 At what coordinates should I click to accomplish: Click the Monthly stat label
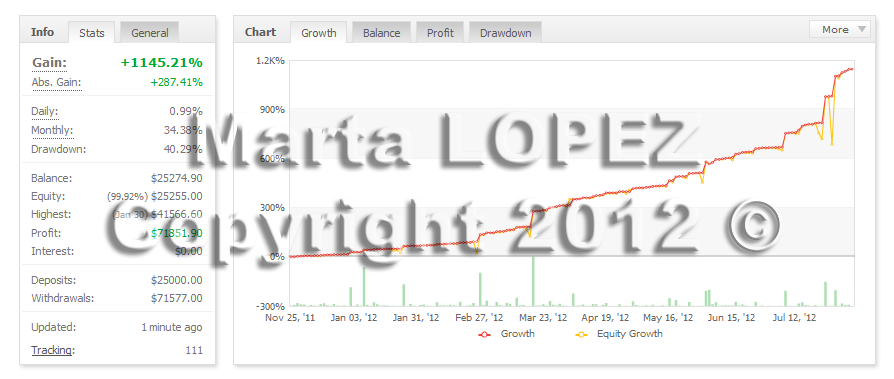[52, 131]
